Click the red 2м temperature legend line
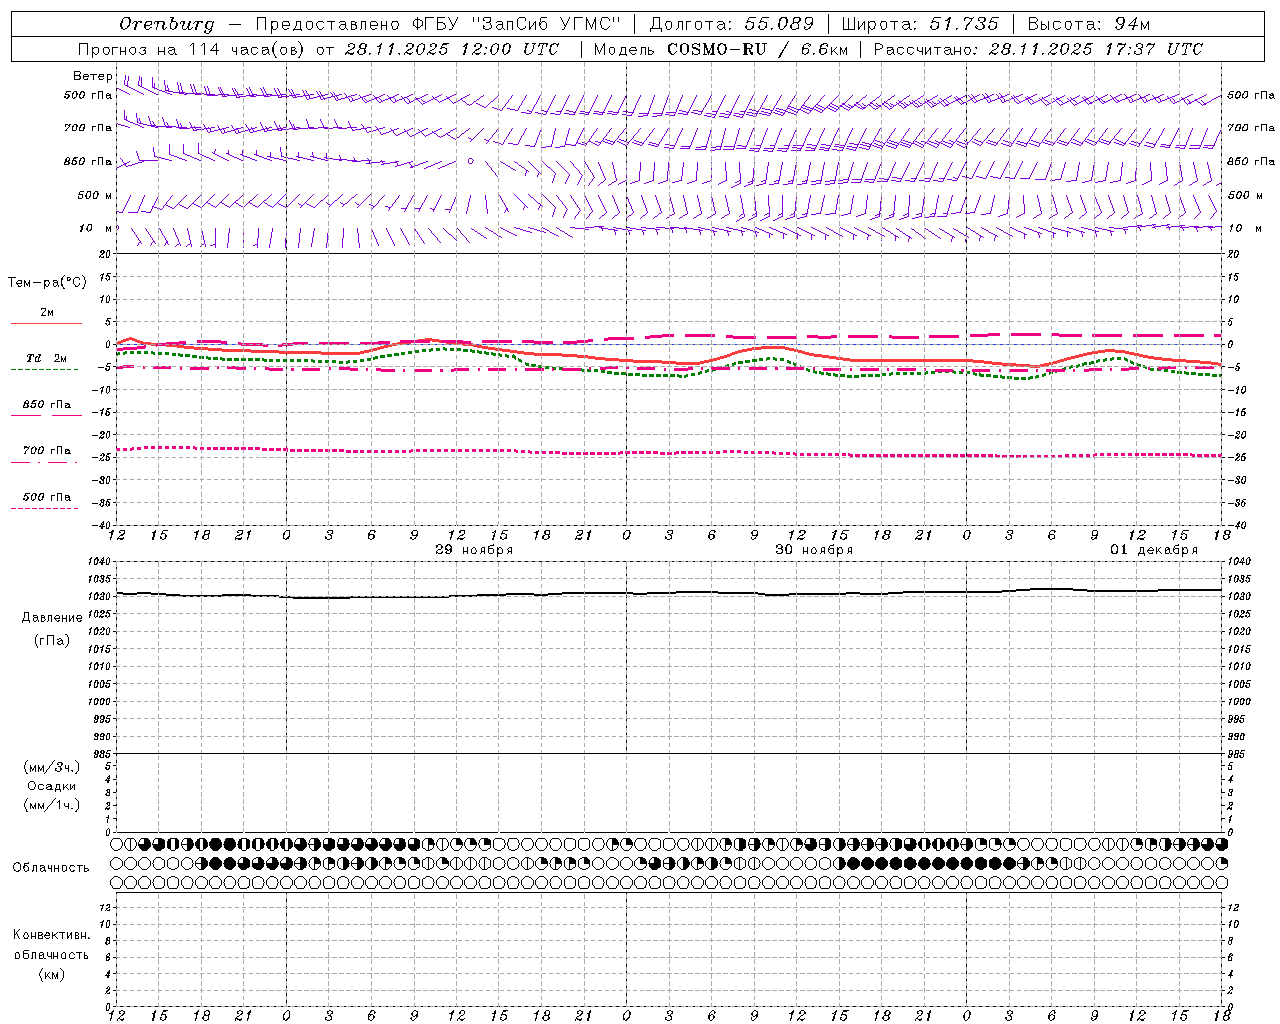This screenshot has width=1280, height=1024. (x=46, y=323)
